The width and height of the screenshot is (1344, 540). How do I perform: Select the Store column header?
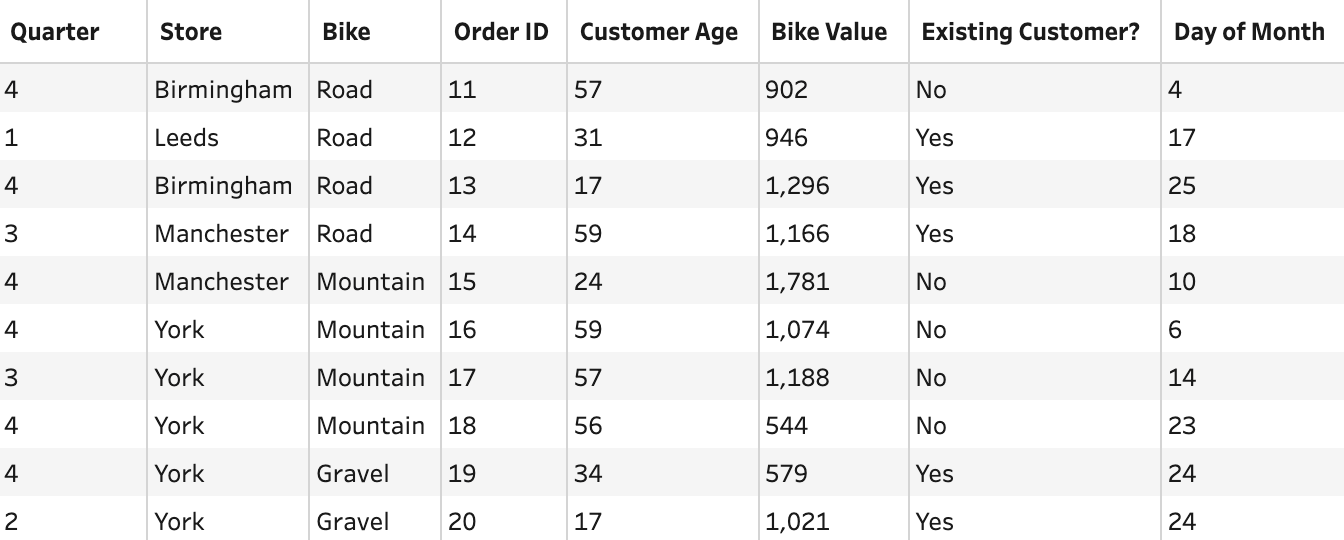coord(191,32)
